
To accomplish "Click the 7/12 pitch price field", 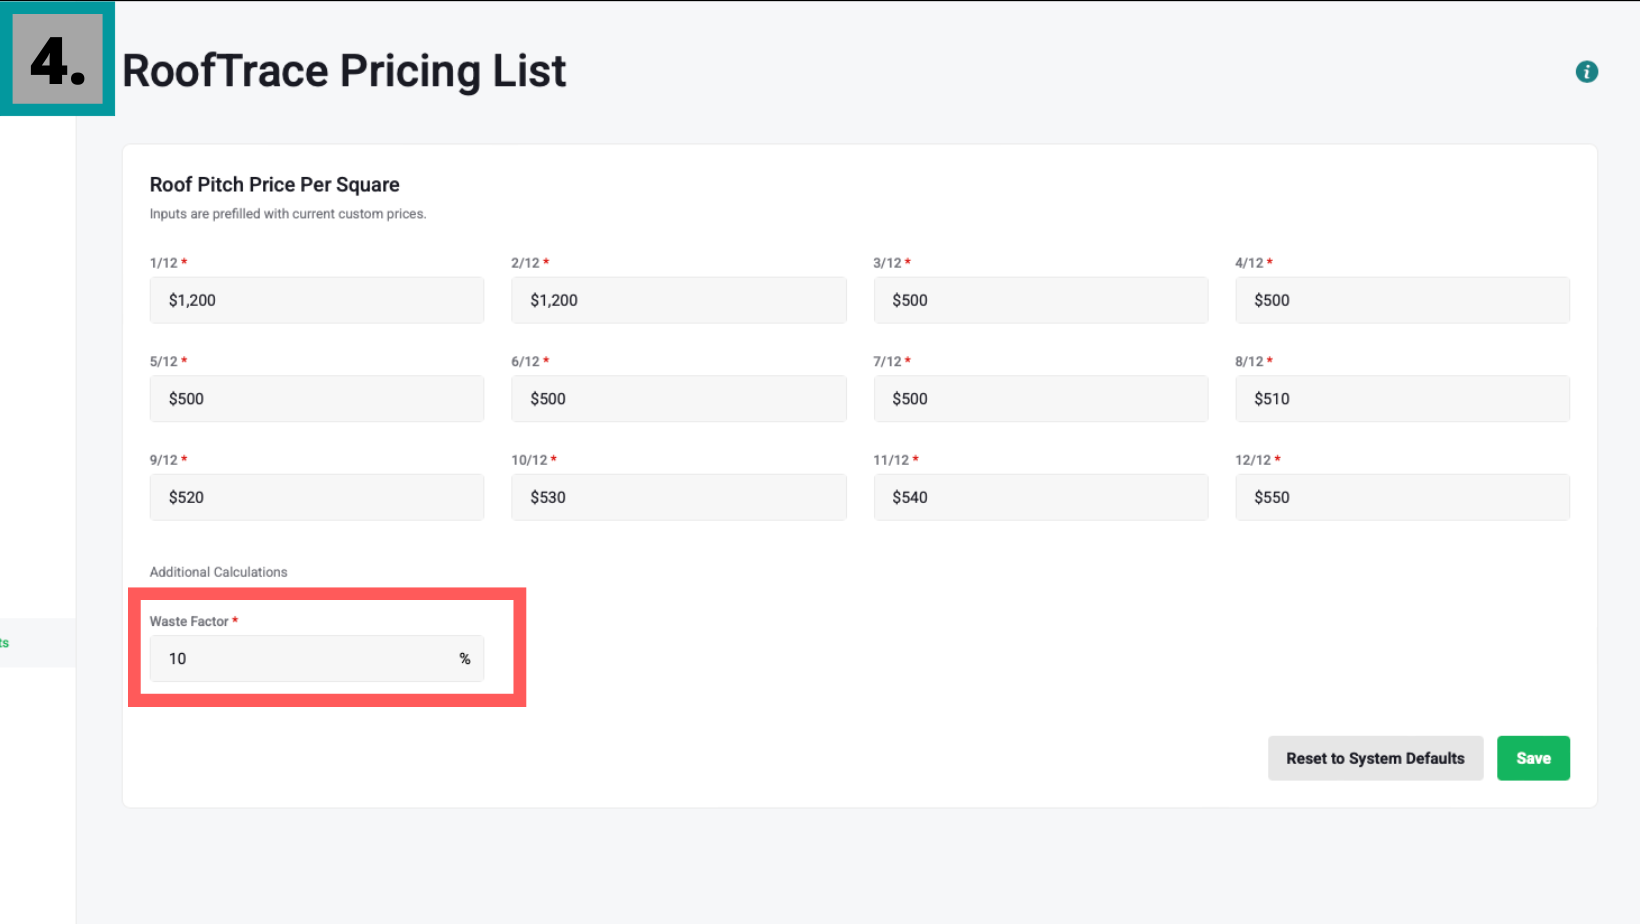I will click(x=1040, y=399).
